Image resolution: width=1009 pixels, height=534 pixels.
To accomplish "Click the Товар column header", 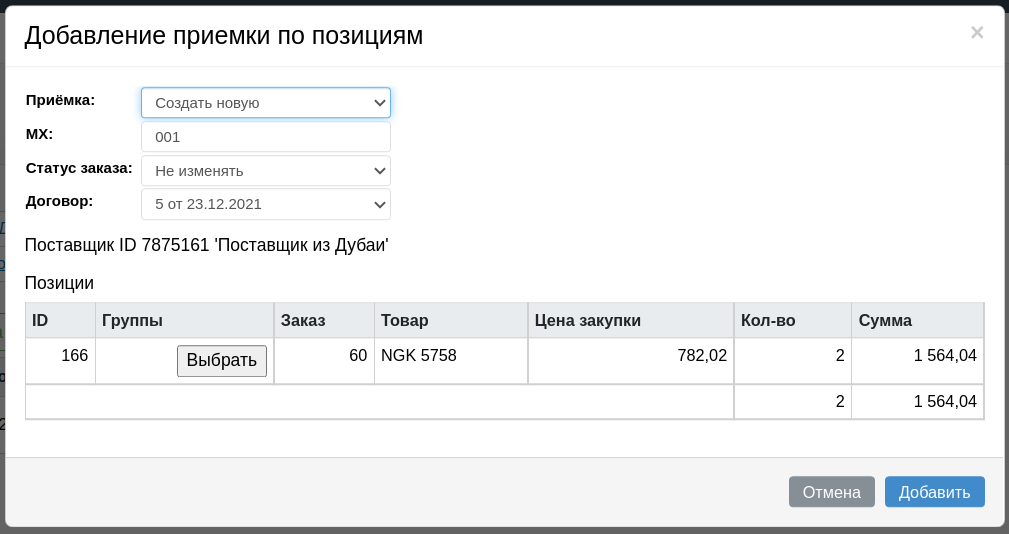I will 451,320.
